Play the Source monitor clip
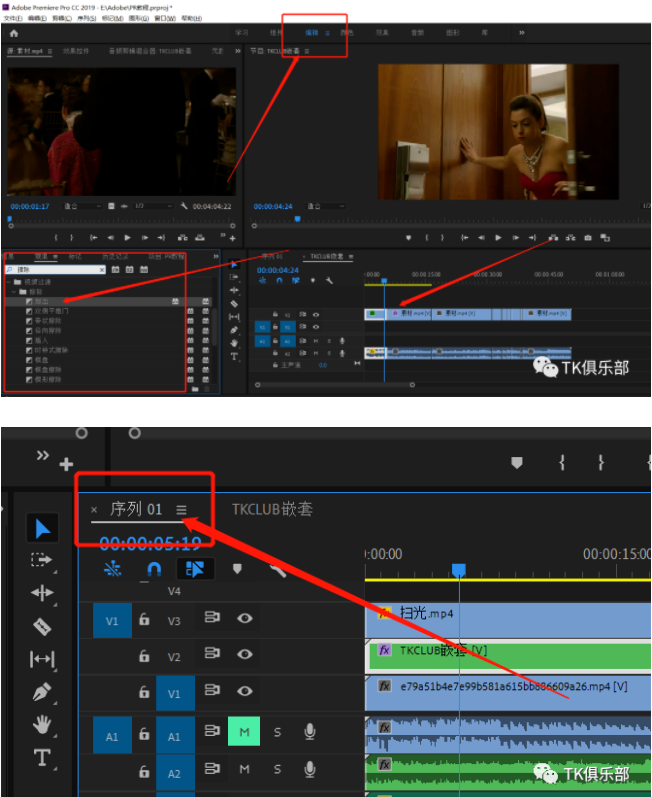Image resolution: width=652 pixels, height=797 pixels. coord(128,237)
